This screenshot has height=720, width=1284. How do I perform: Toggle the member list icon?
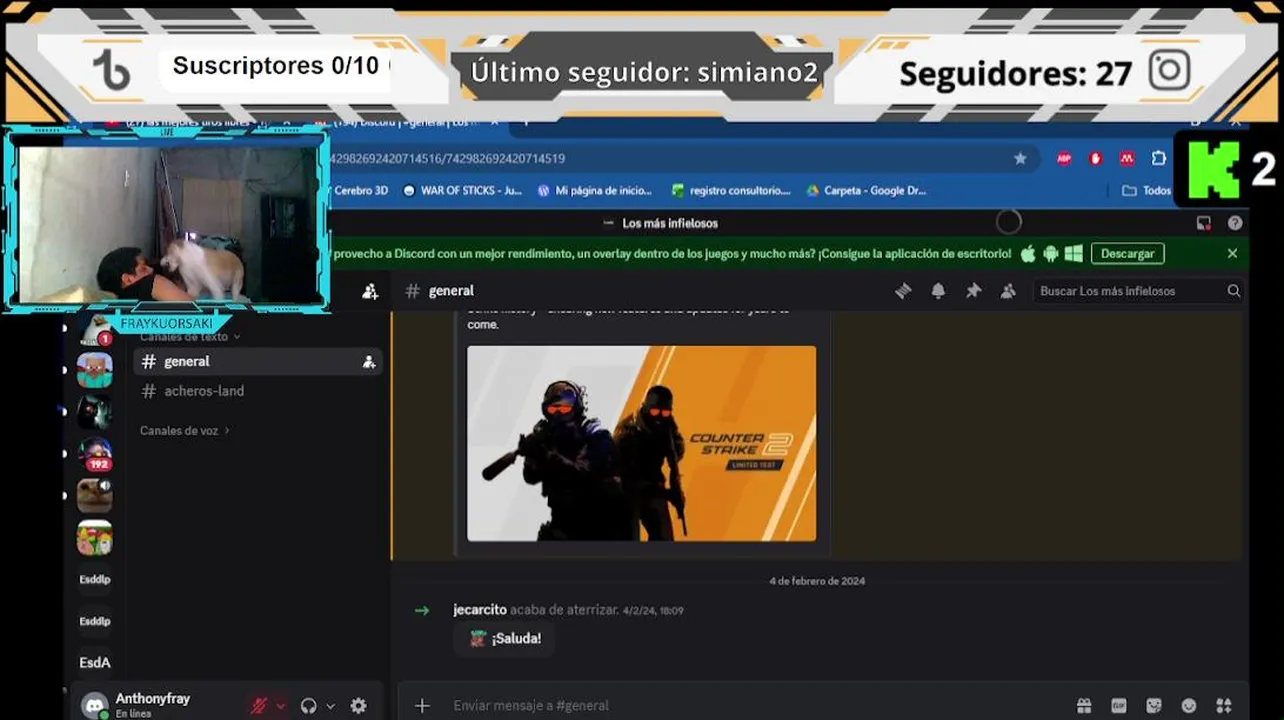pyautogui.click(x=1008, y=291)
